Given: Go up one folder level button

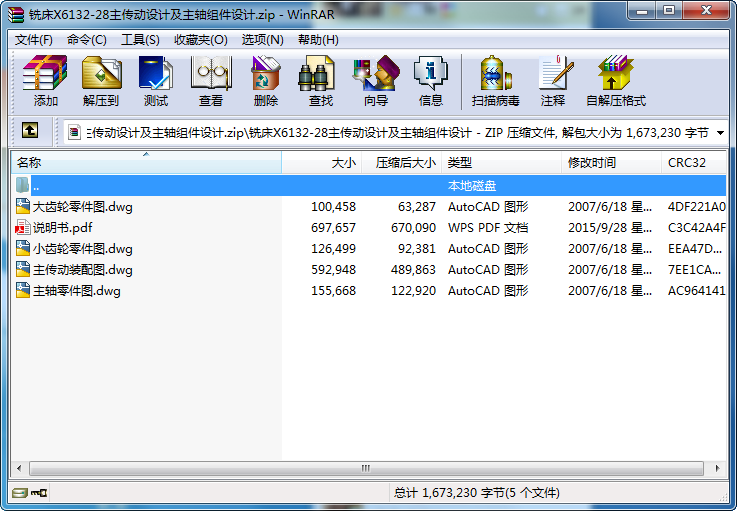Looking at the screenshot, I should point(30,131).
